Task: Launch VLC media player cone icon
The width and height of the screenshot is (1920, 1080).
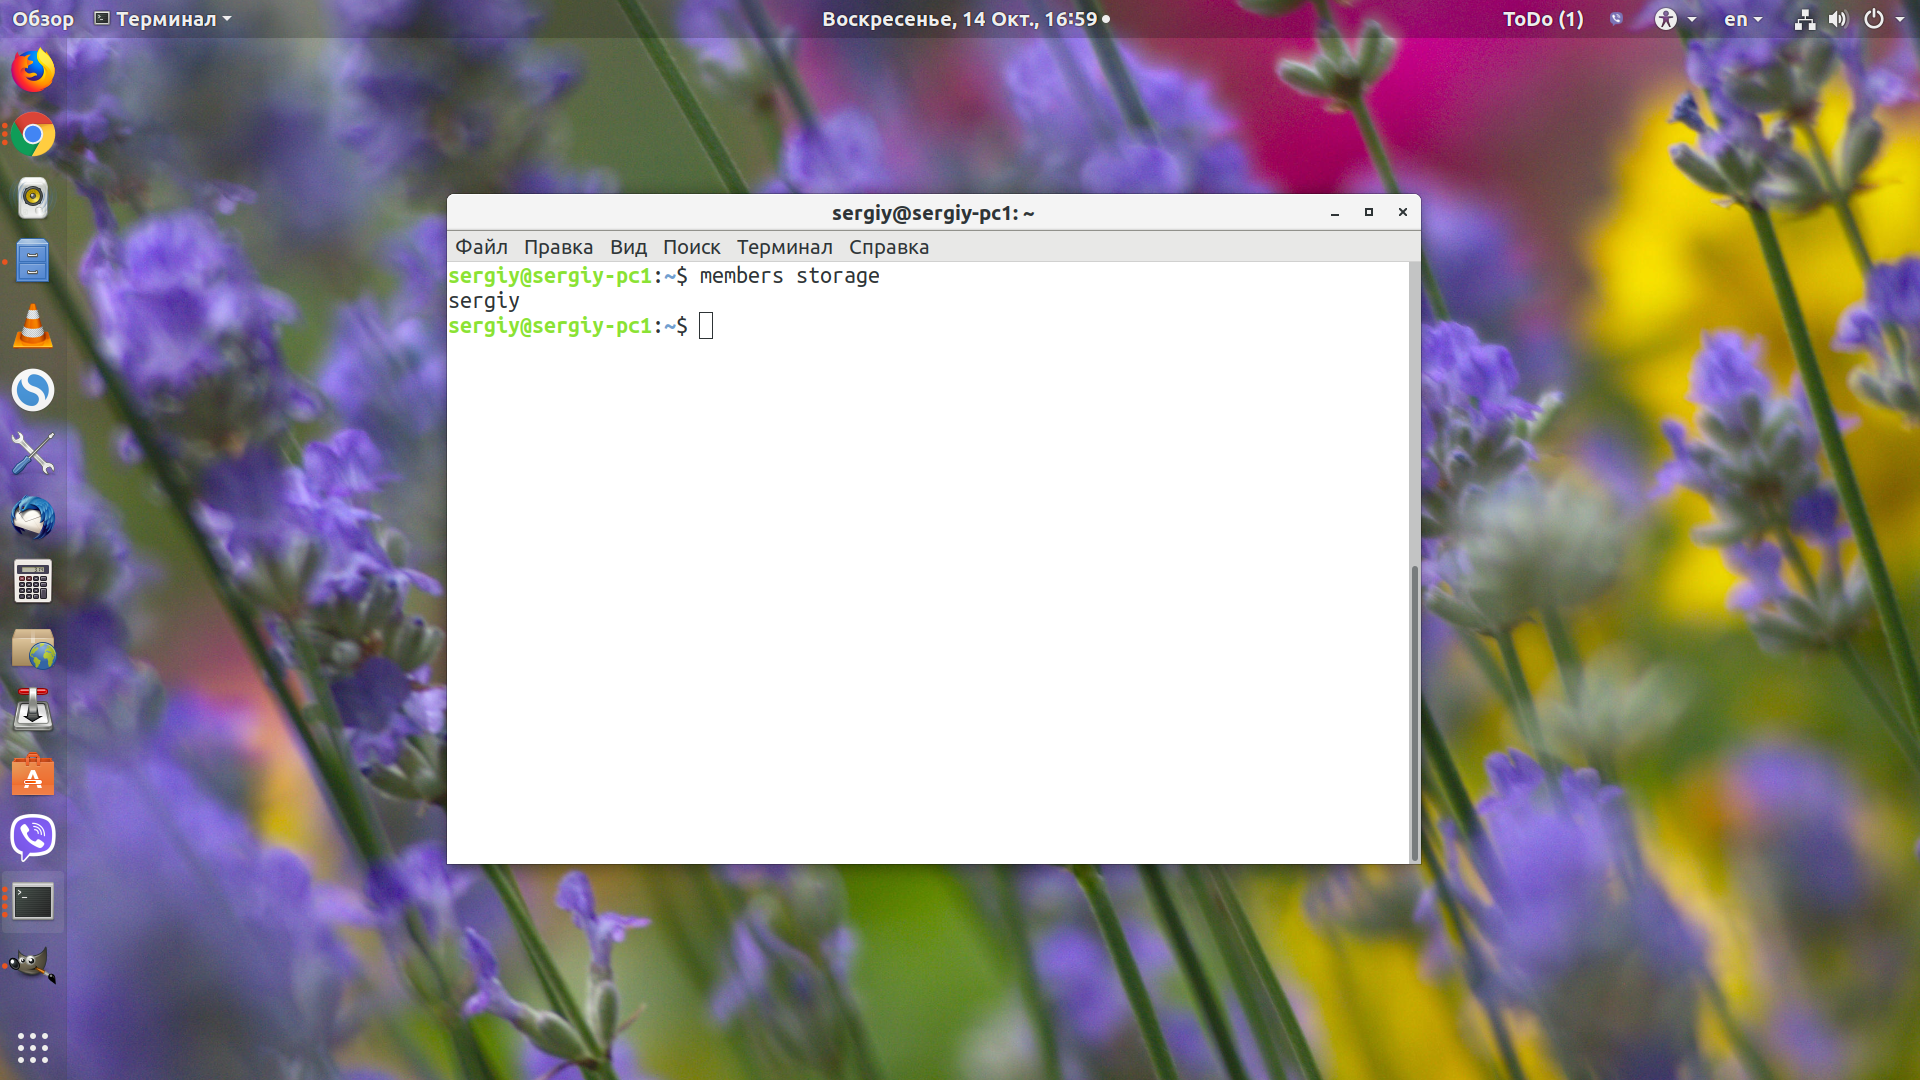Action: tap(33, 326)
